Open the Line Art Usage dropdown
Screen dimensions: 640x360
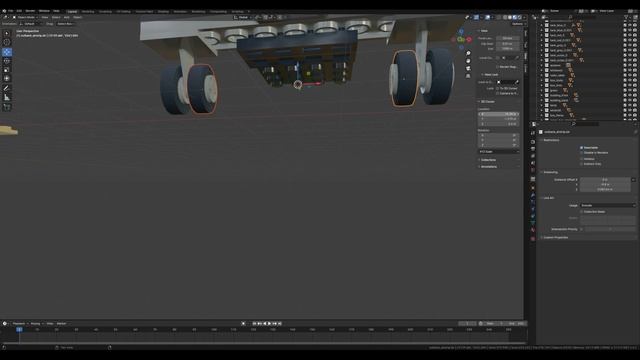pyautogui.click(x=607, y=205)
